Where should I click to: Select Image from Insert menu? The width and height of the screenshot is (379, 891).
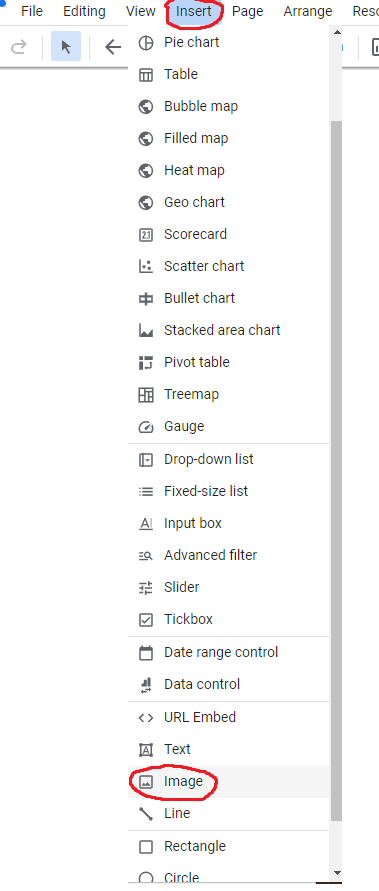[228, 781]
